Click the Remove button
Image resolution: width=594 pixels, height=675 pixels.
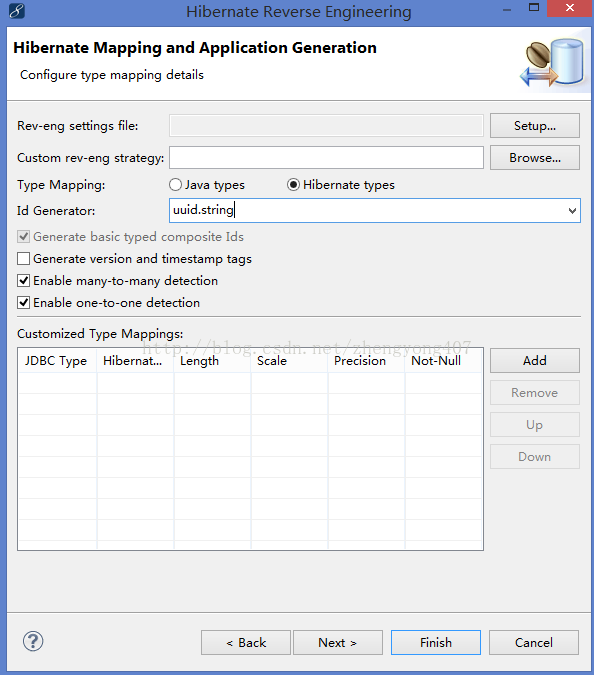(535, 393)
